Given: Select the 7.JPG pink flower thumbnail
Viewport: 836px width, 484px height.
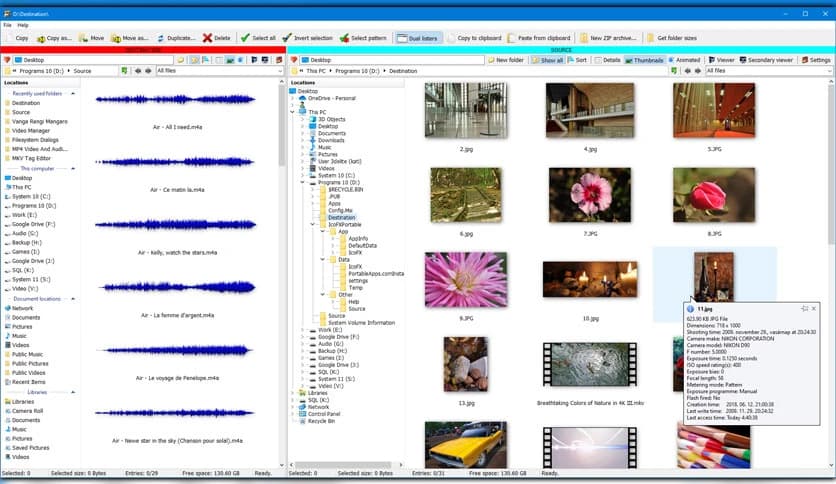Looking at the screenshot, I should (x=590, y=194).
